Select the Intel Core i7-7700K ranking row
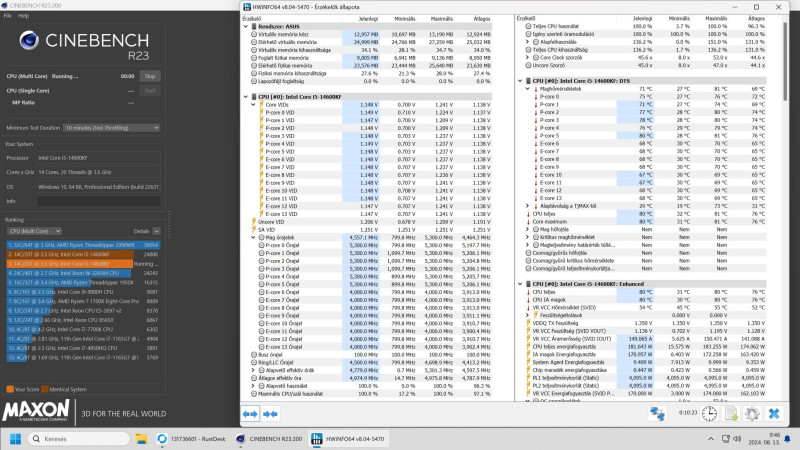800x450 pixels. click(x=83, y=329)
